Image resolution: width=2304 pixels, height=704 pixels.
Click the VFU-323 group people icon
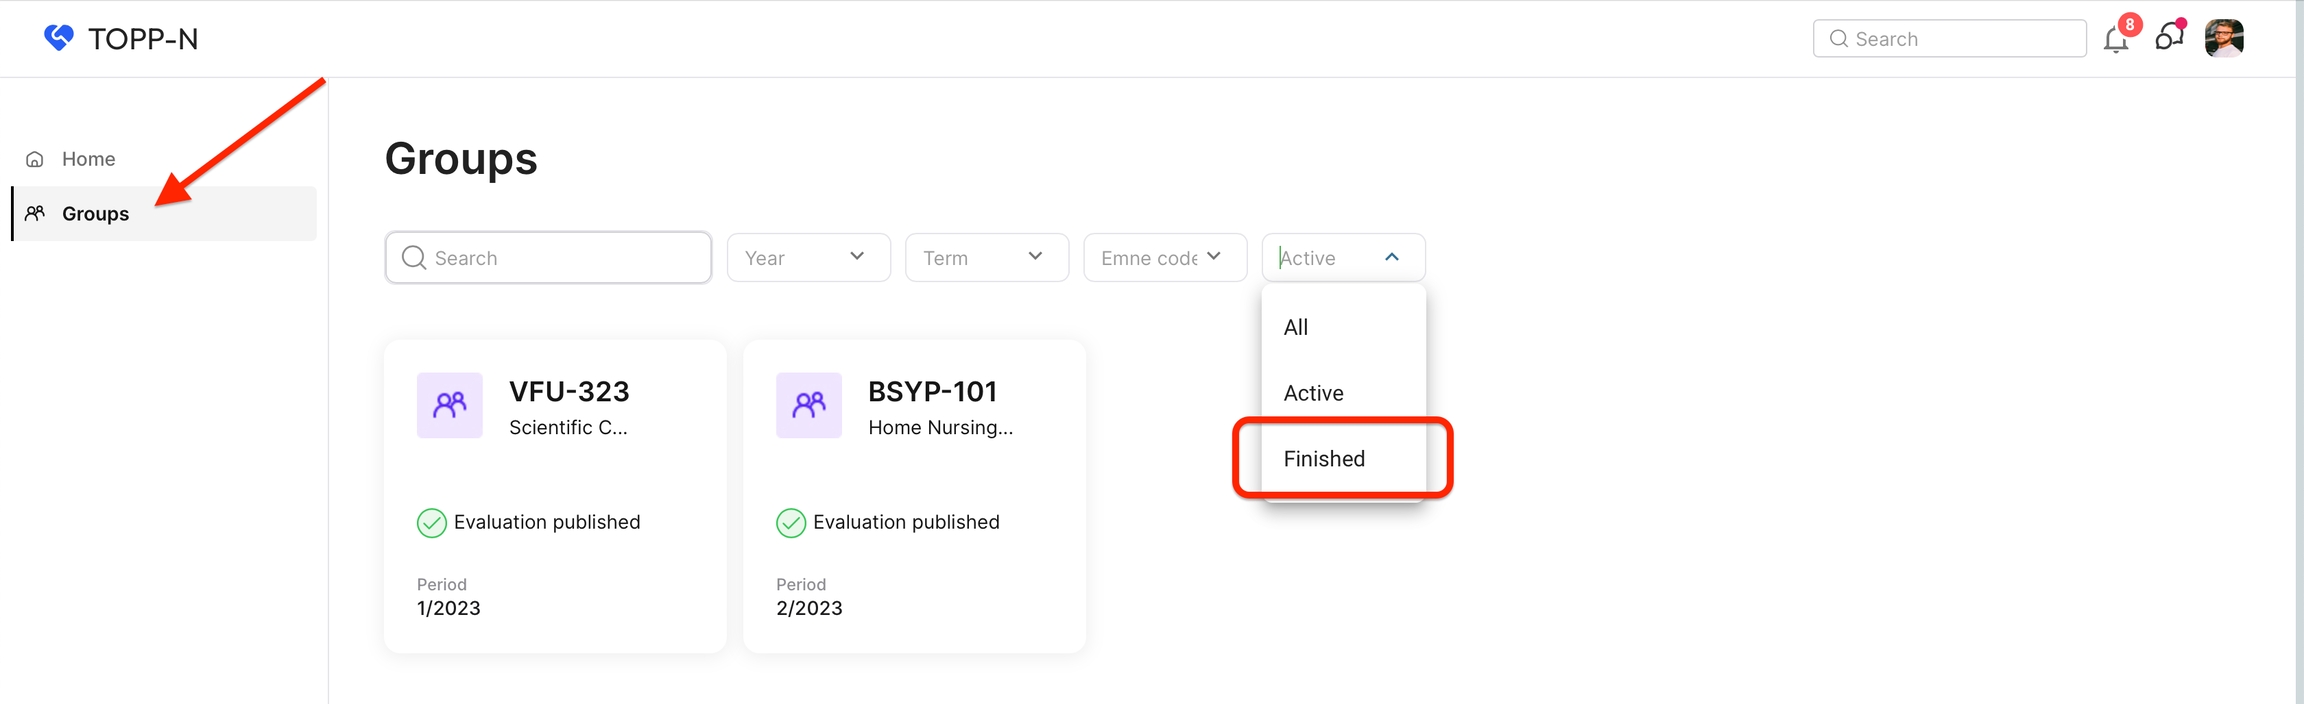(450, 405)
